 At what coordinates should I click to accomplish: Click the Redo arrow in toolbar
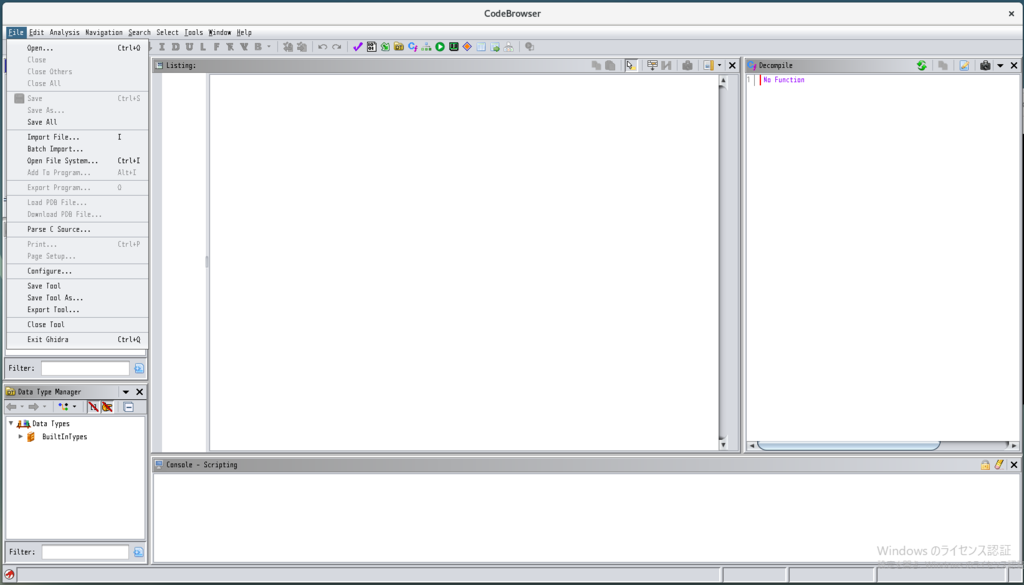point(336,47)
